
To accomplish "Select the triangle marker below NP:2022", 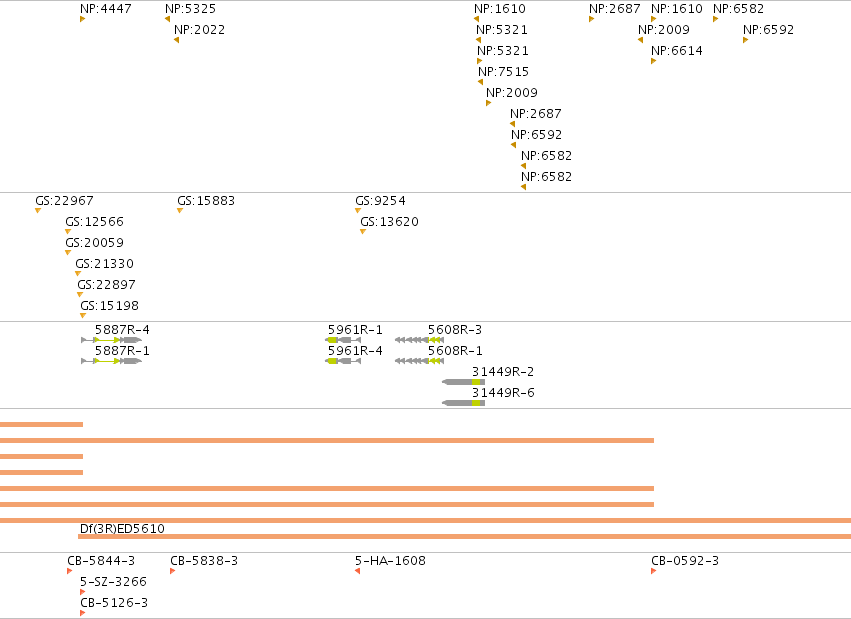I will 176,40.
